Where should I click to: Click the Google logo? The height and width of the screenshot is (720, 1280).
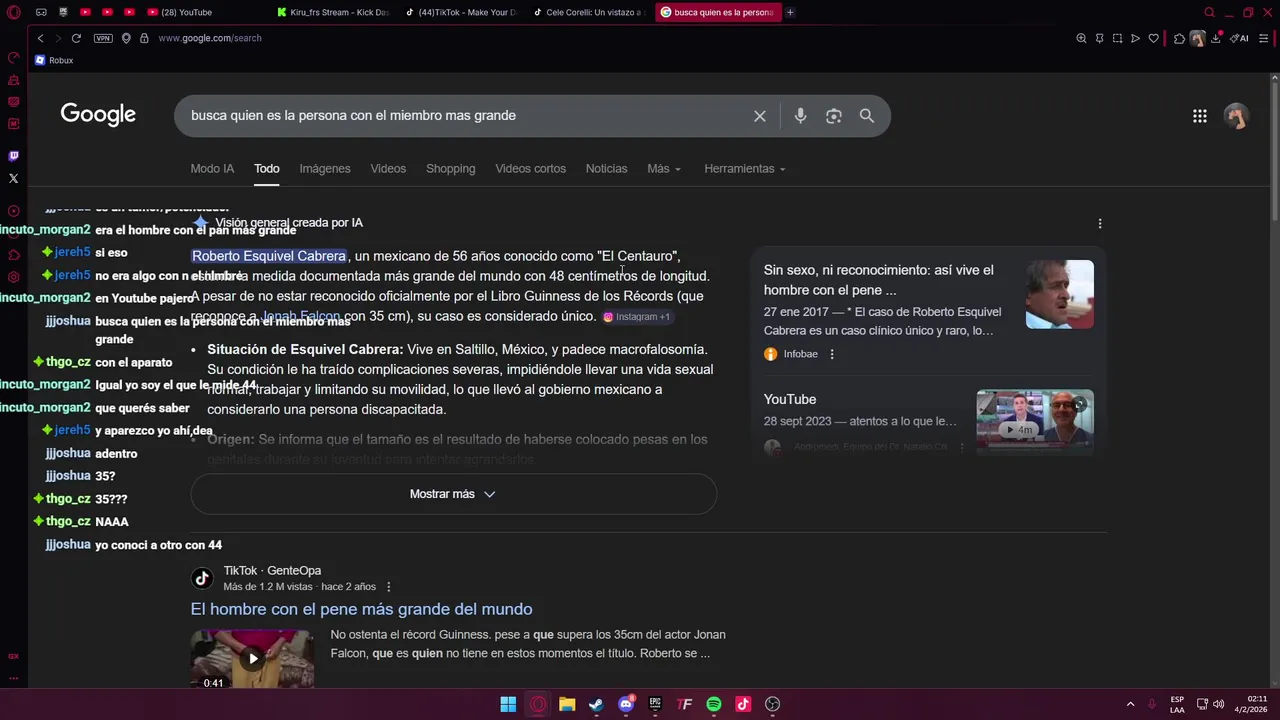(98, 115)
